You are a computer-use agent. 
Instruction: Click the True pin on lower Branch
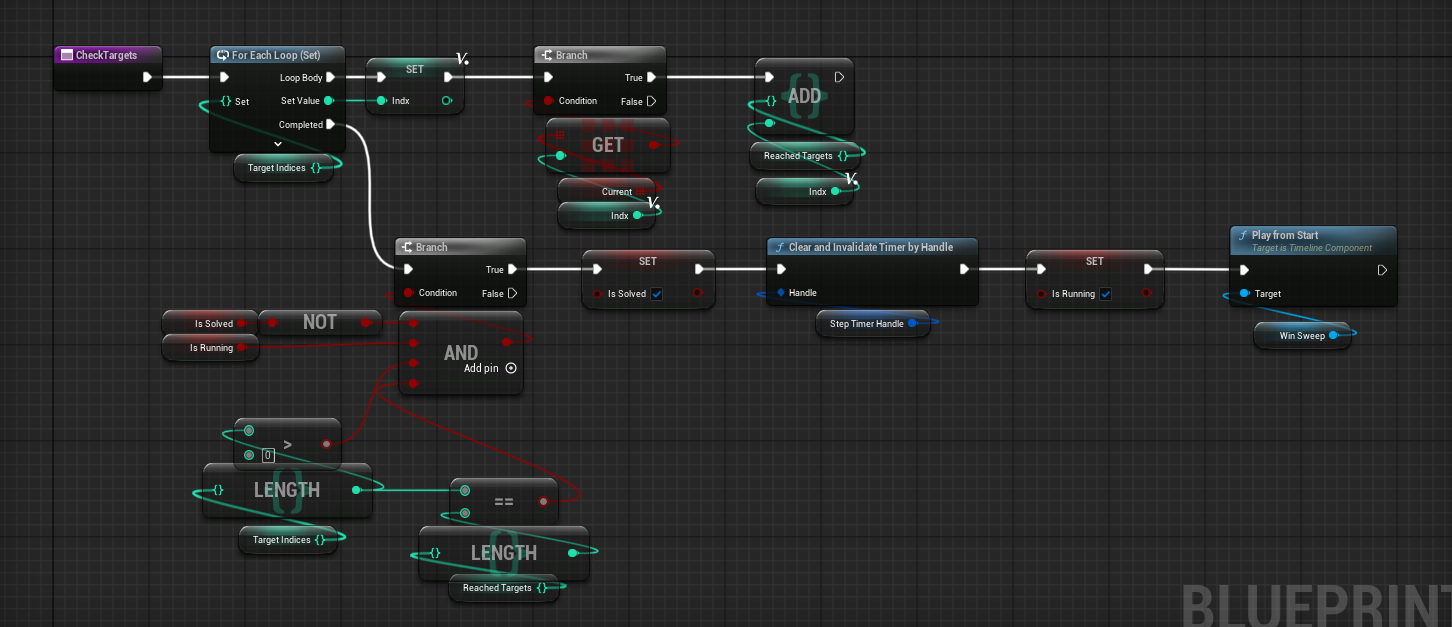coord(511,269)
